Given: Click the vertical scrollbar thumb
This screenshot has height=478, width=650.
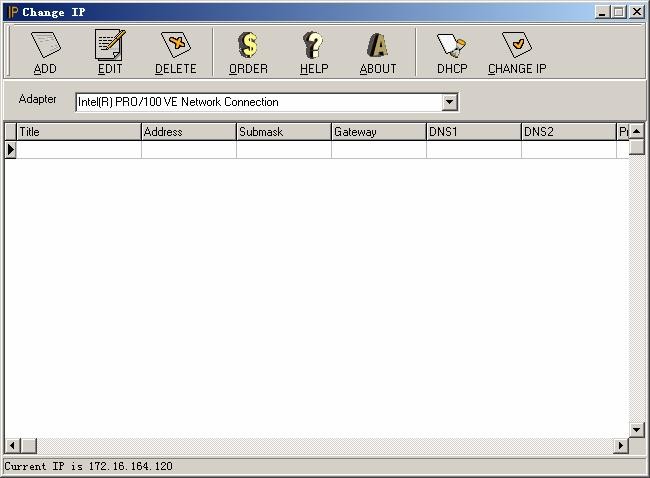Looking at the screenshot, I should tap(637, 147).
